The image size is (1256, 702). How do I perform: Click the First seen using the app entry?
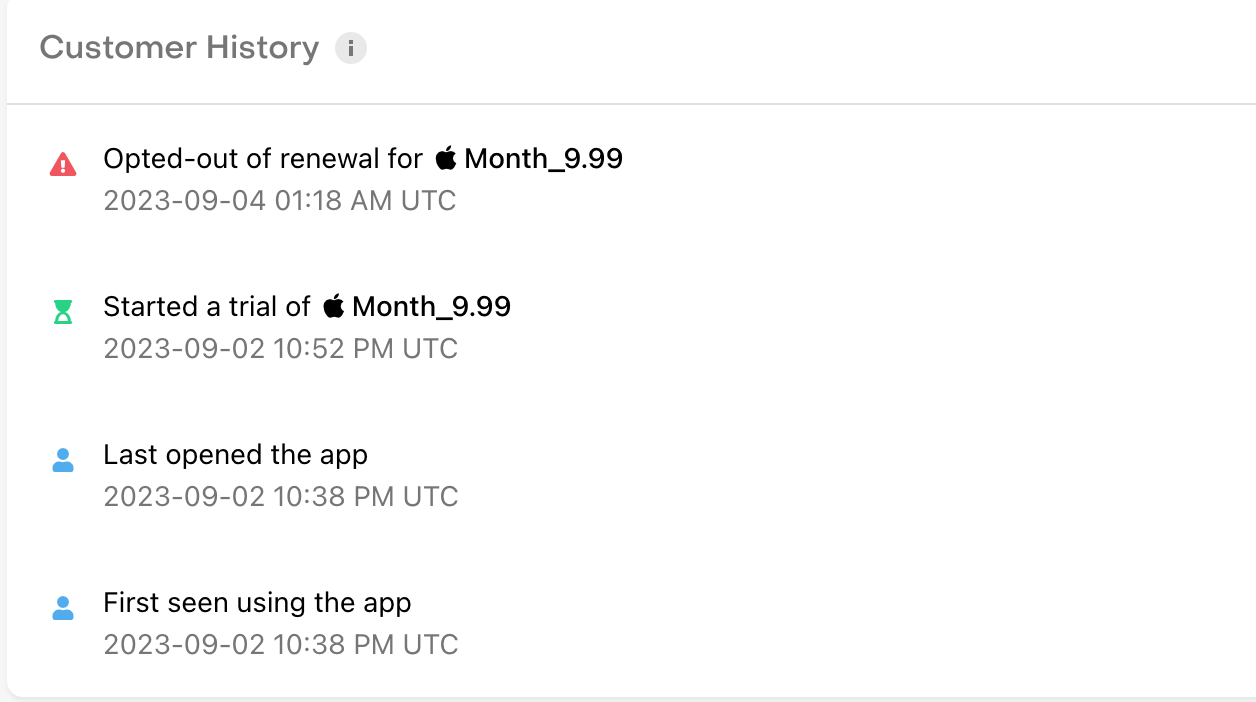pyautogui.click(x=257, y=603)
